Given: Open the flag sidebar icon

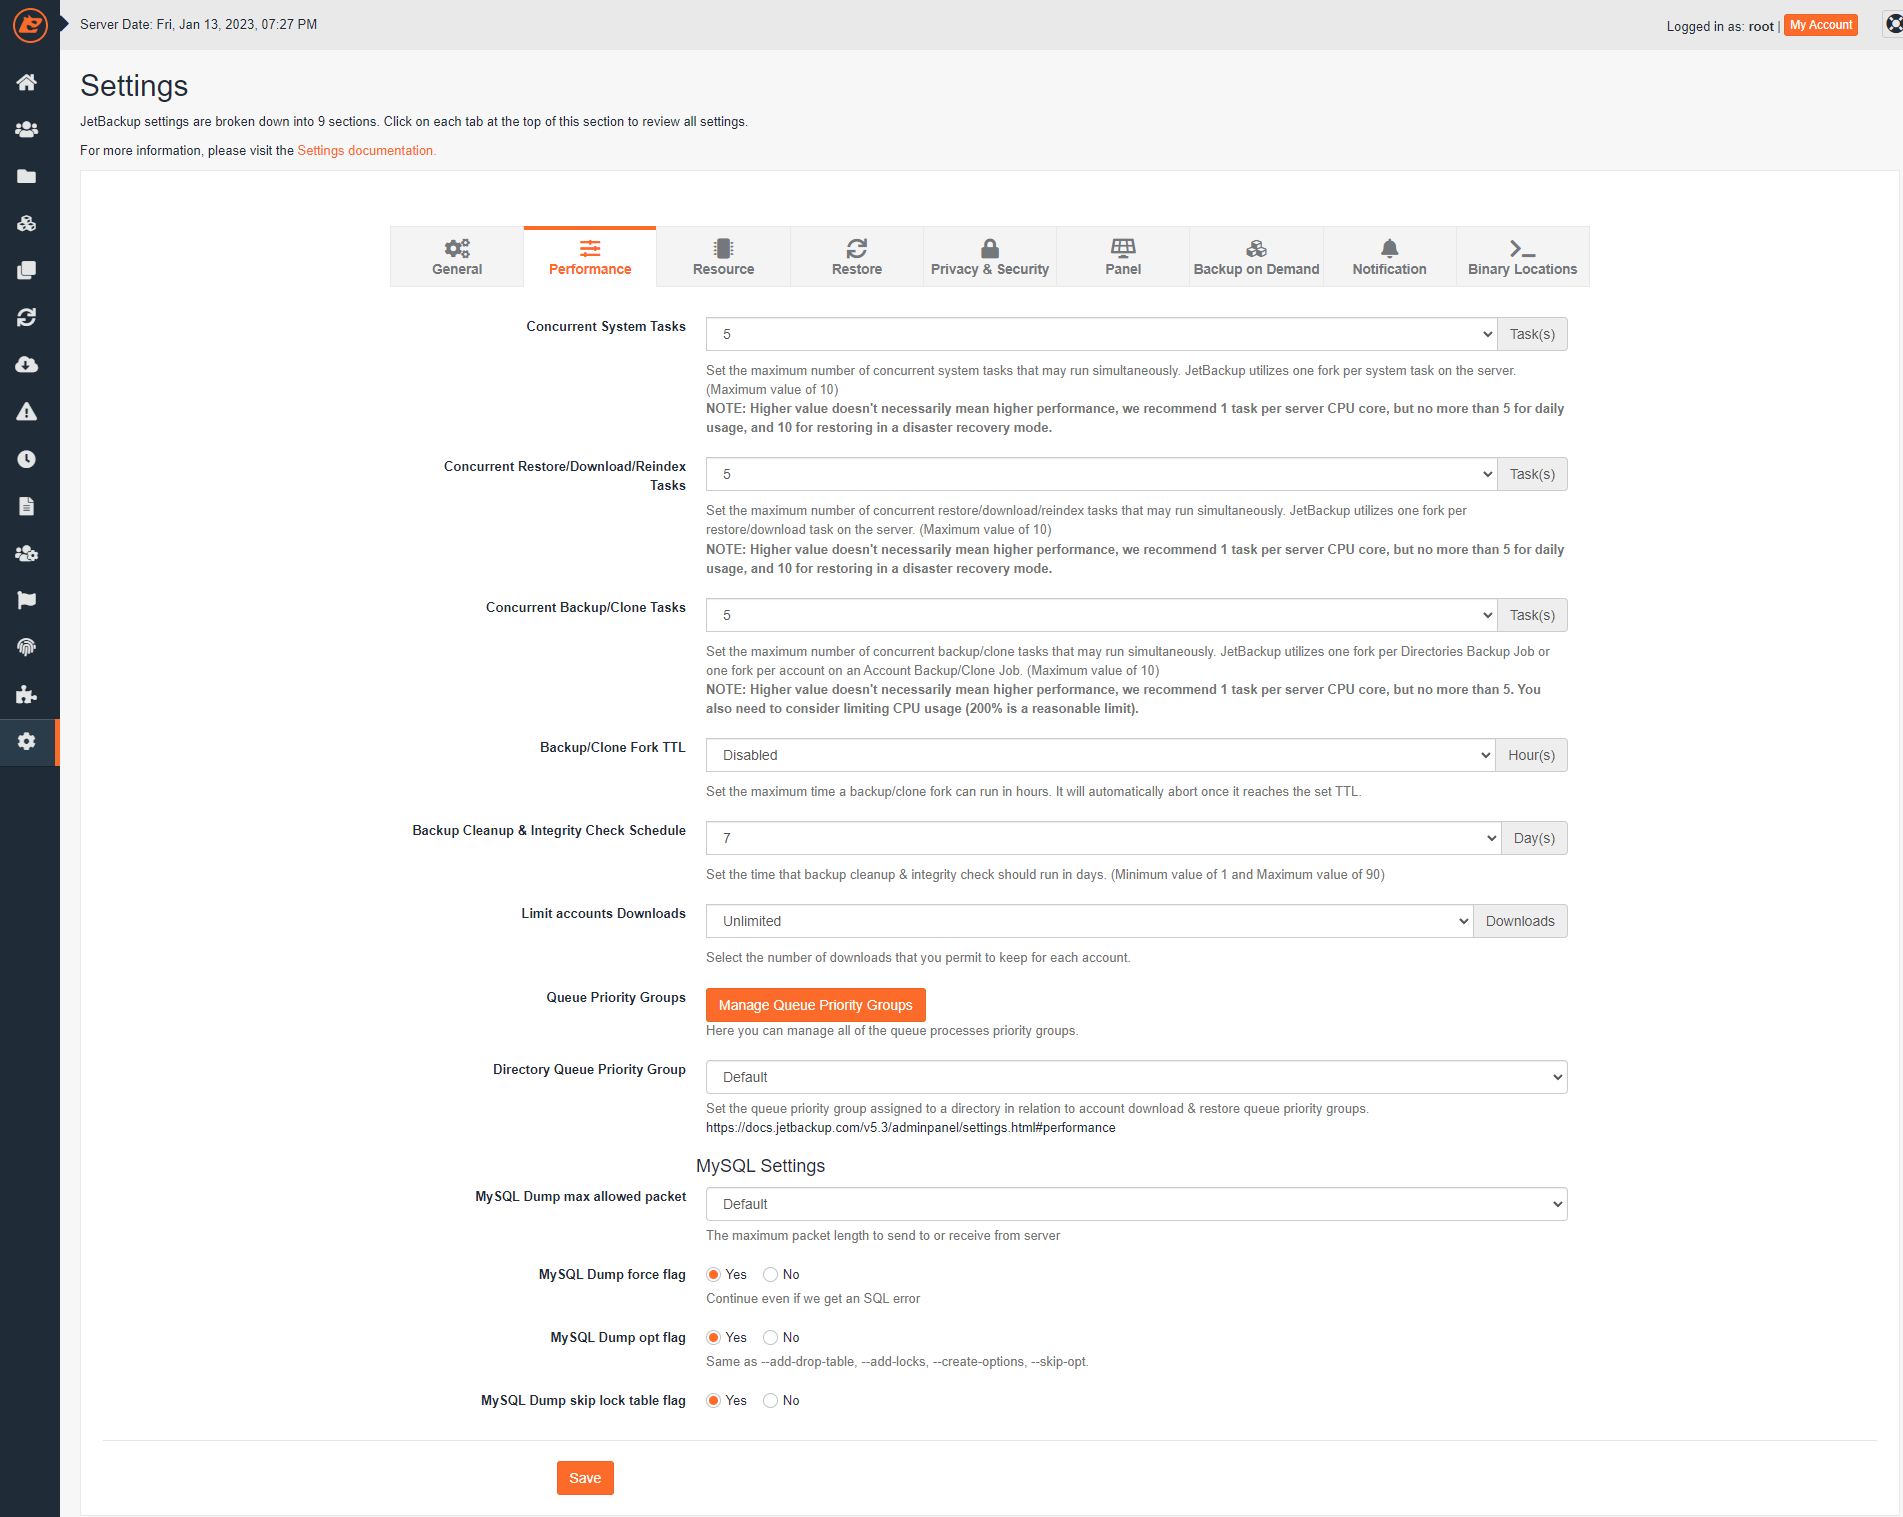Looking at the screenshot, I should click(27, 600).
